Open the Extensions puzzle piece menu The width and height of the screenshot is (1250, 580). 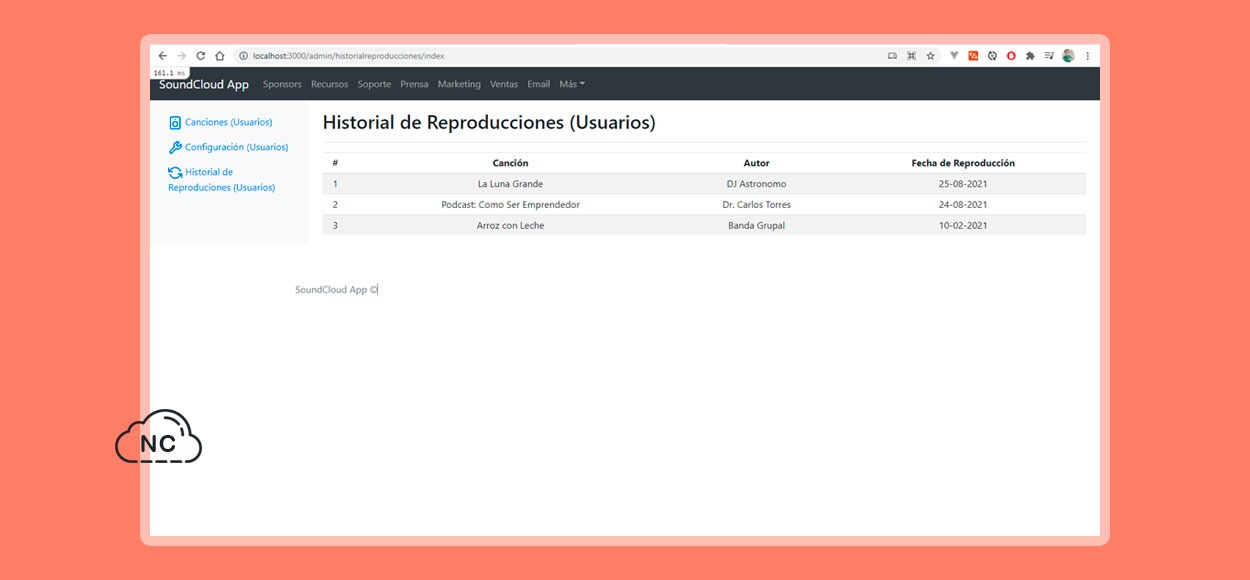coord(1030,56)
